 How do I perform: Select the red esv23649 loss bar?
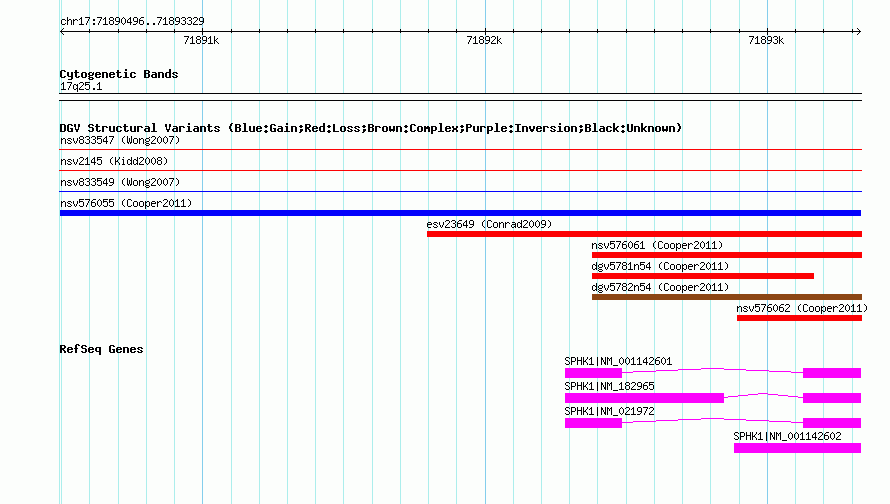pyautogui.click(x=644, y=234)
